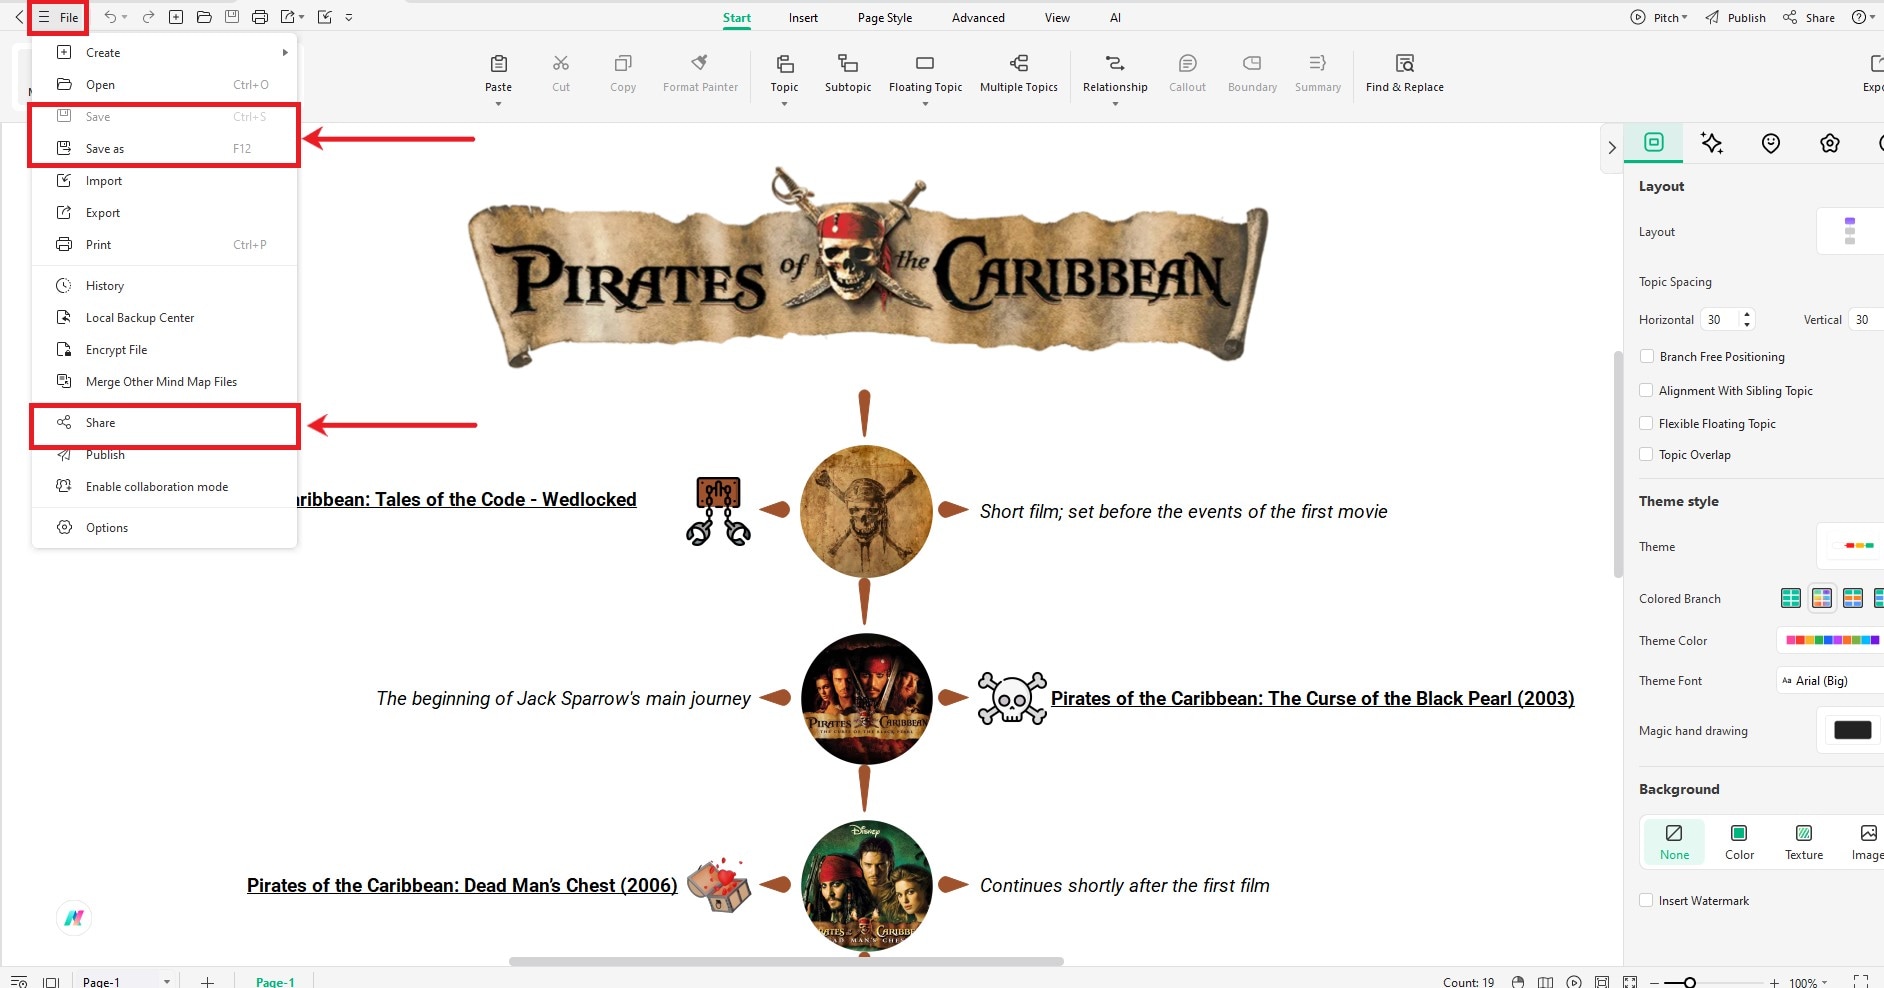1884x988 pixels.
Task: Toggle Alignment With Sibling Topic
Action: point(1646,390)
